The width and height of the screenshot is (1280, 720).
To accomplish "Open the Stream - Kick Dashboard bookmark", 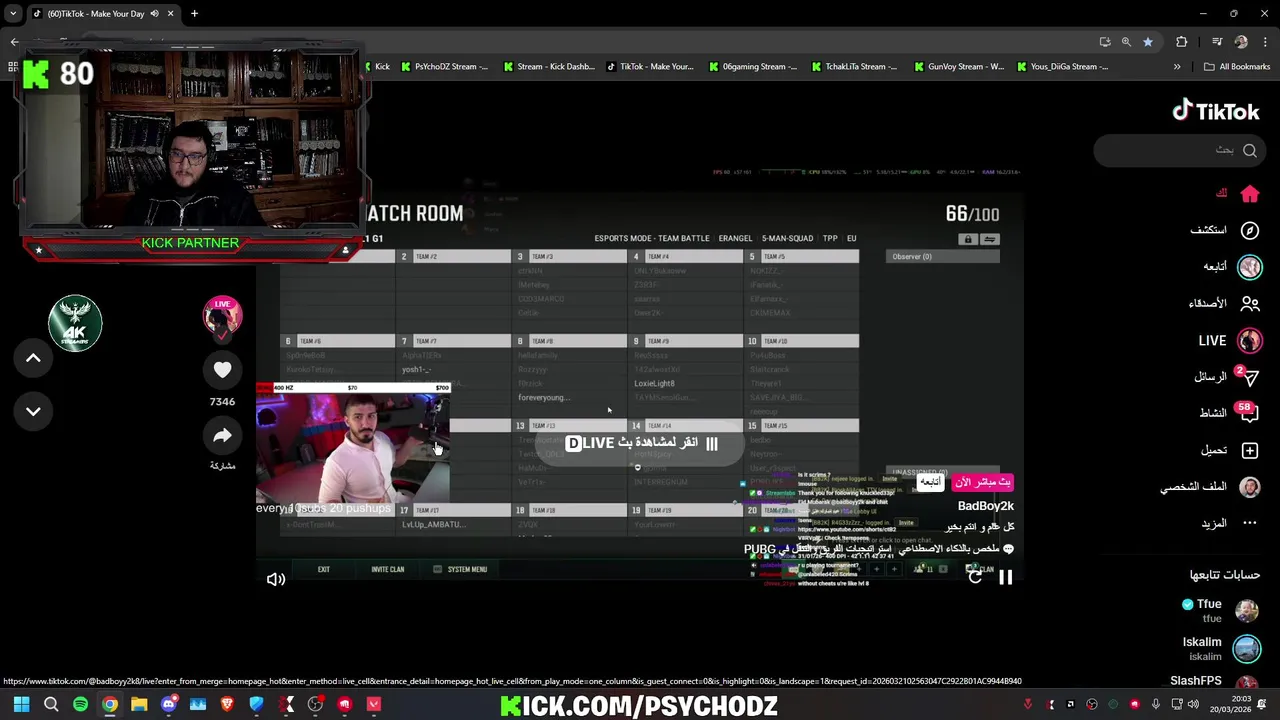I will 549,67.
